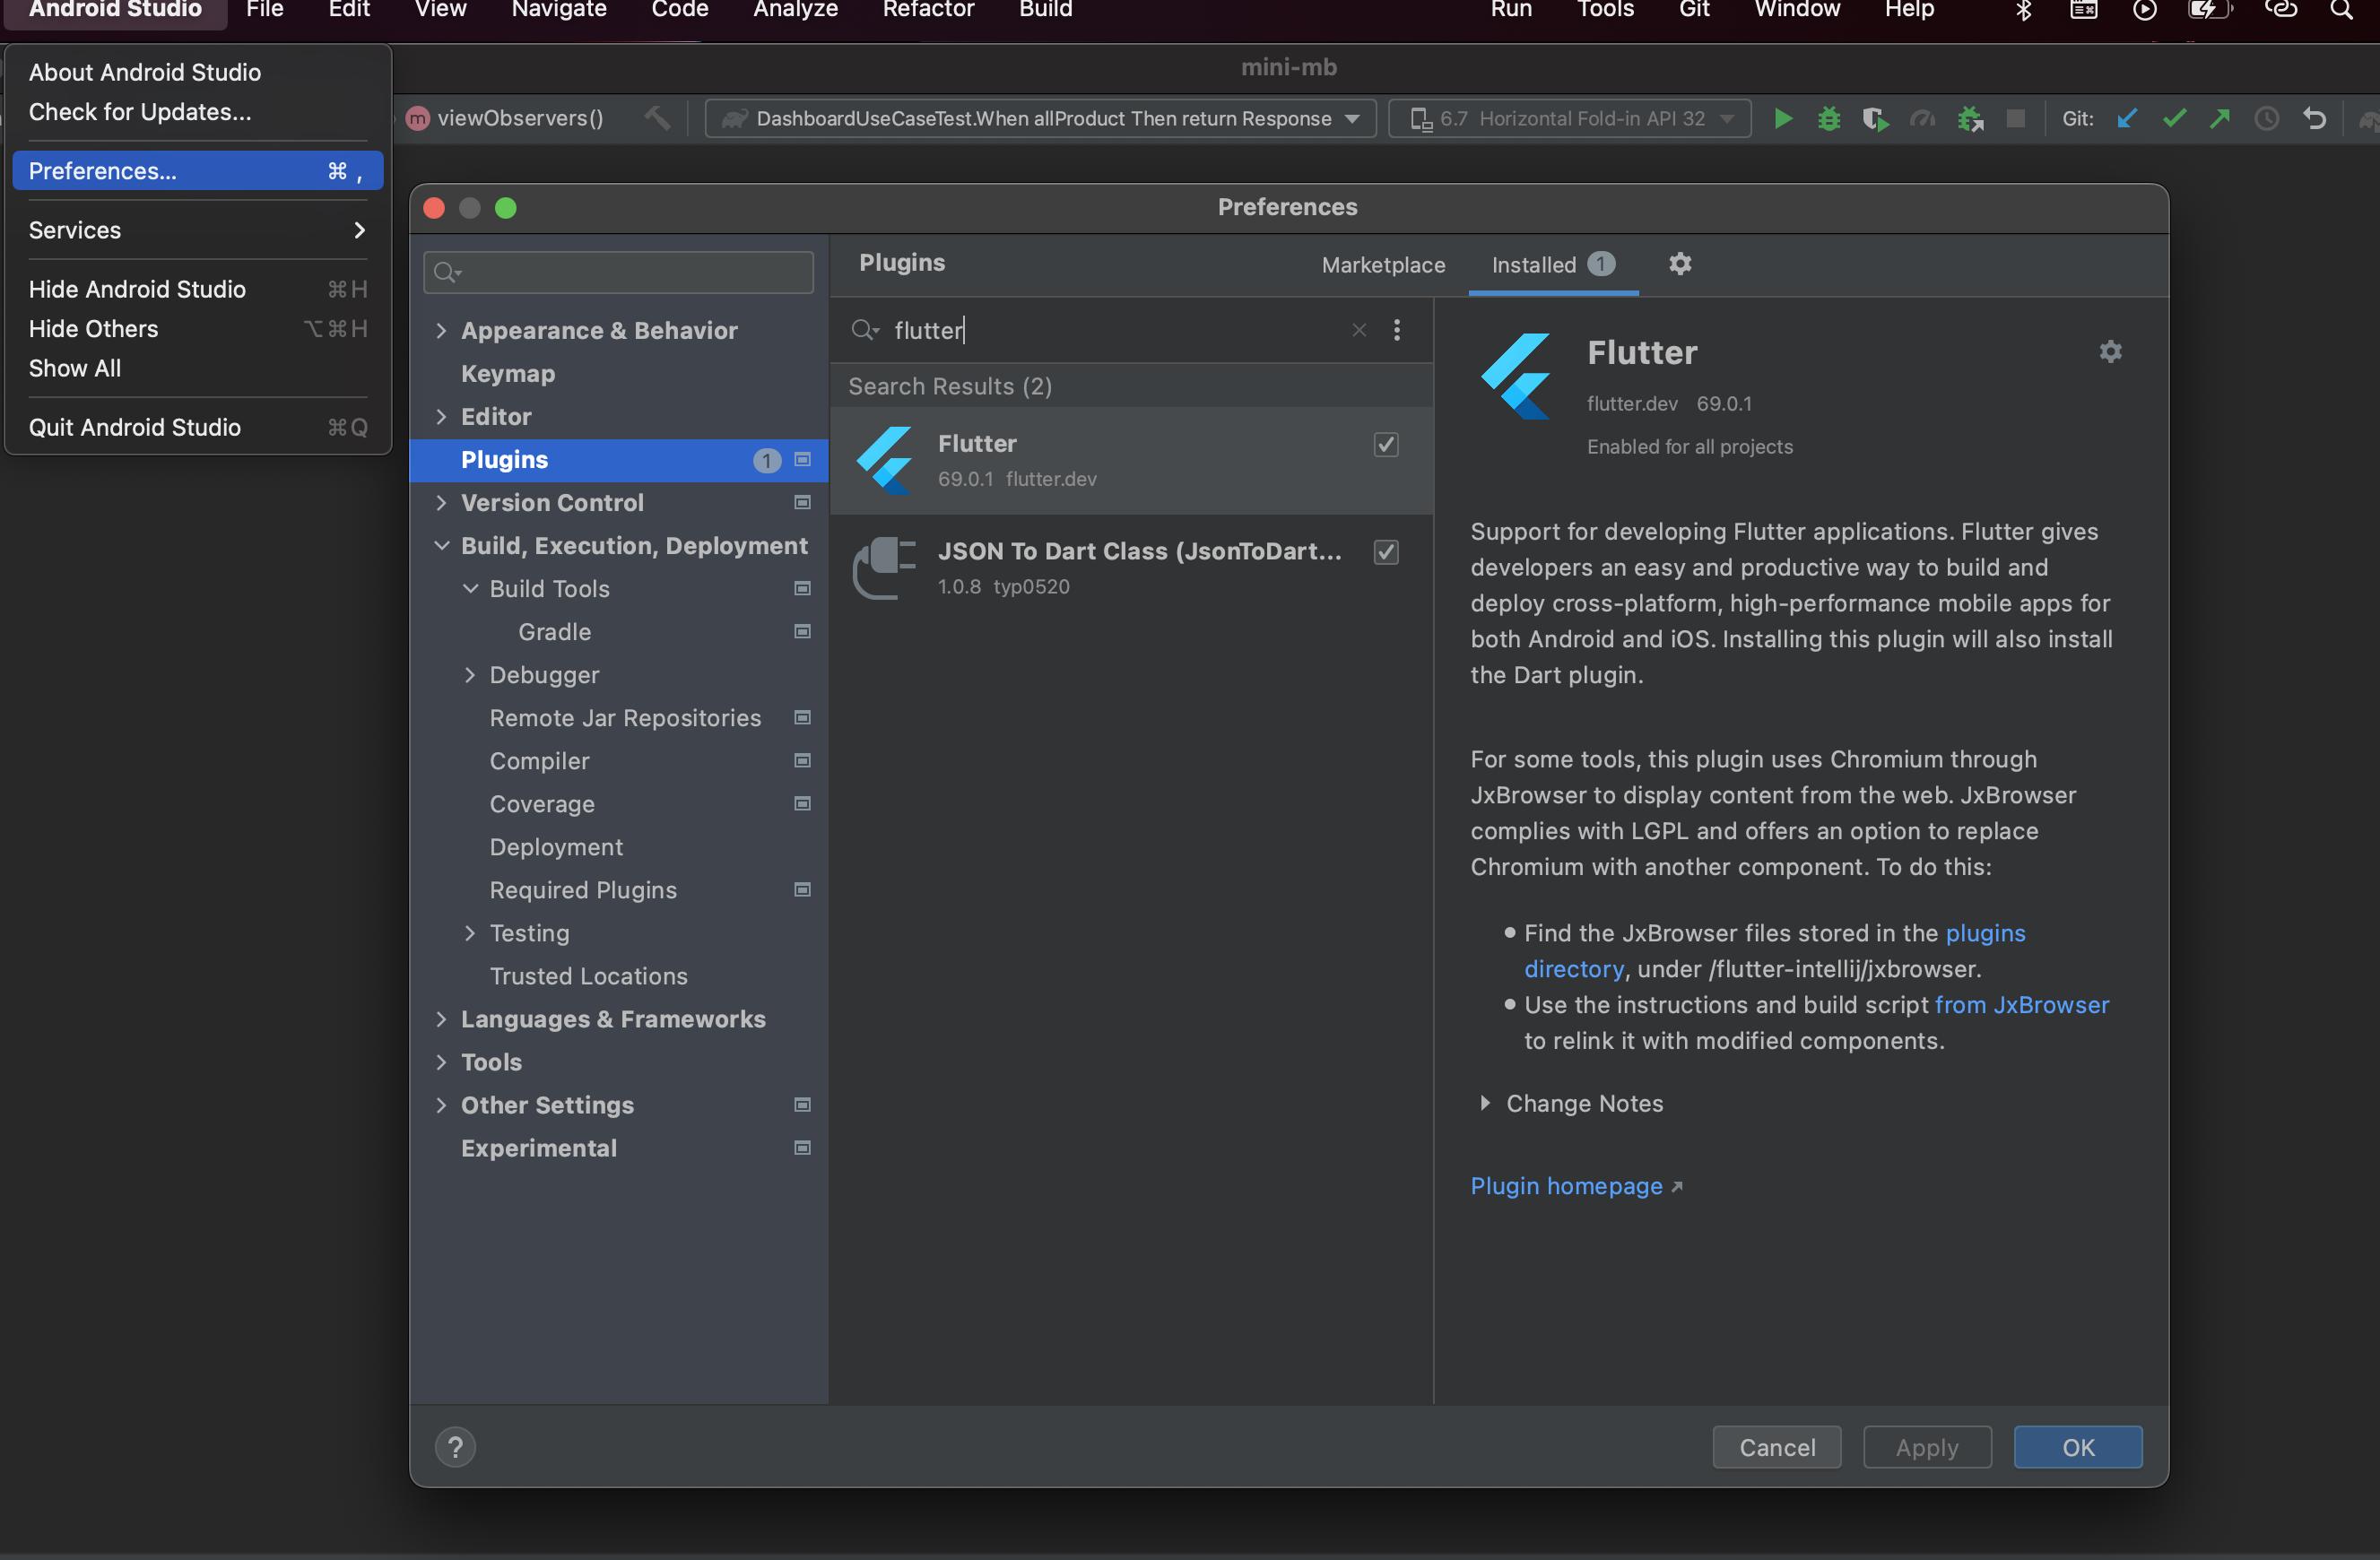
Task: Enable the Installed plugins tab badge
Action: 1600,264
